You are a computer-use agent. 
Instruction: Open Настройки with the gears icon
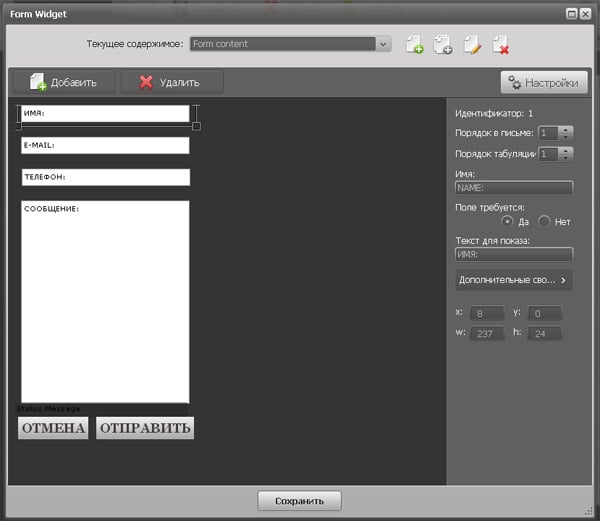(541, 83)
